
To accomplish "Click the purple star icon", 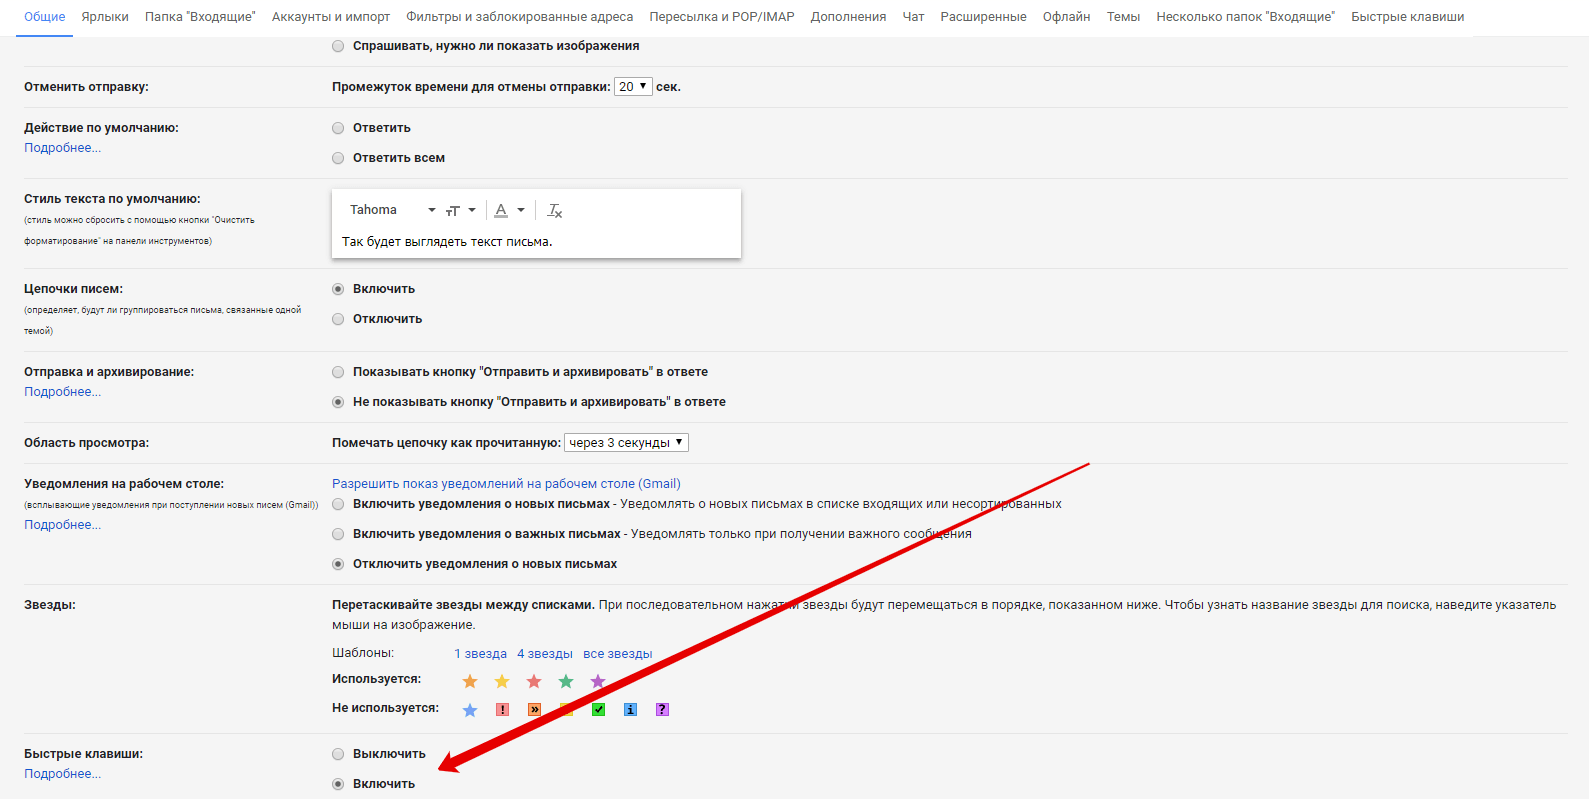I will 598,682.
